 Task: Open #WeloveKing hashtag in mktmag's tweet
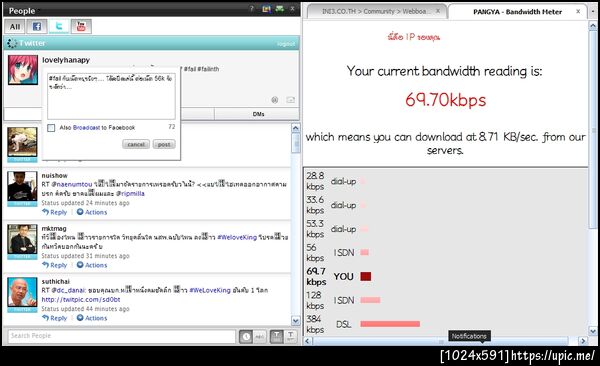click(x=237, y=237)
